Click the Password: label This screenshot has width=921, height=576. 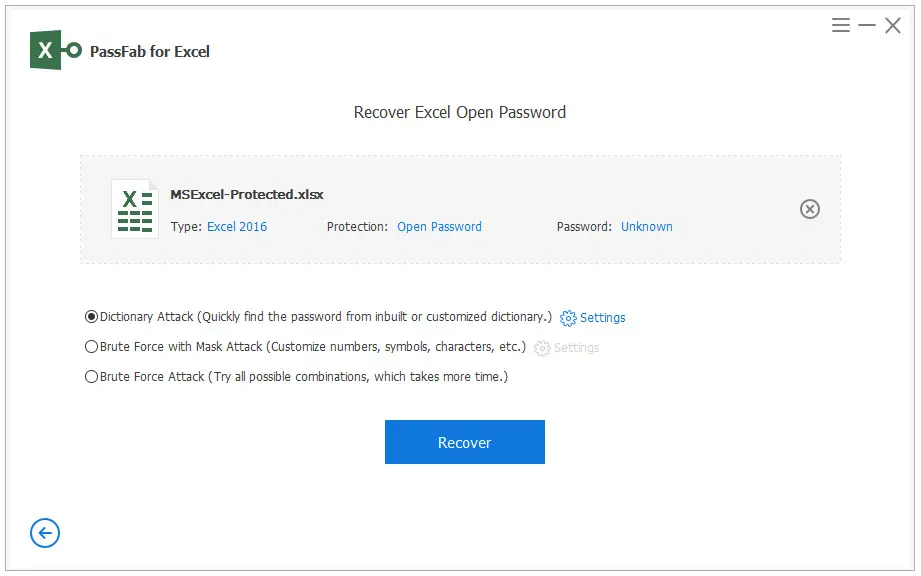click(x=584, y=227)
